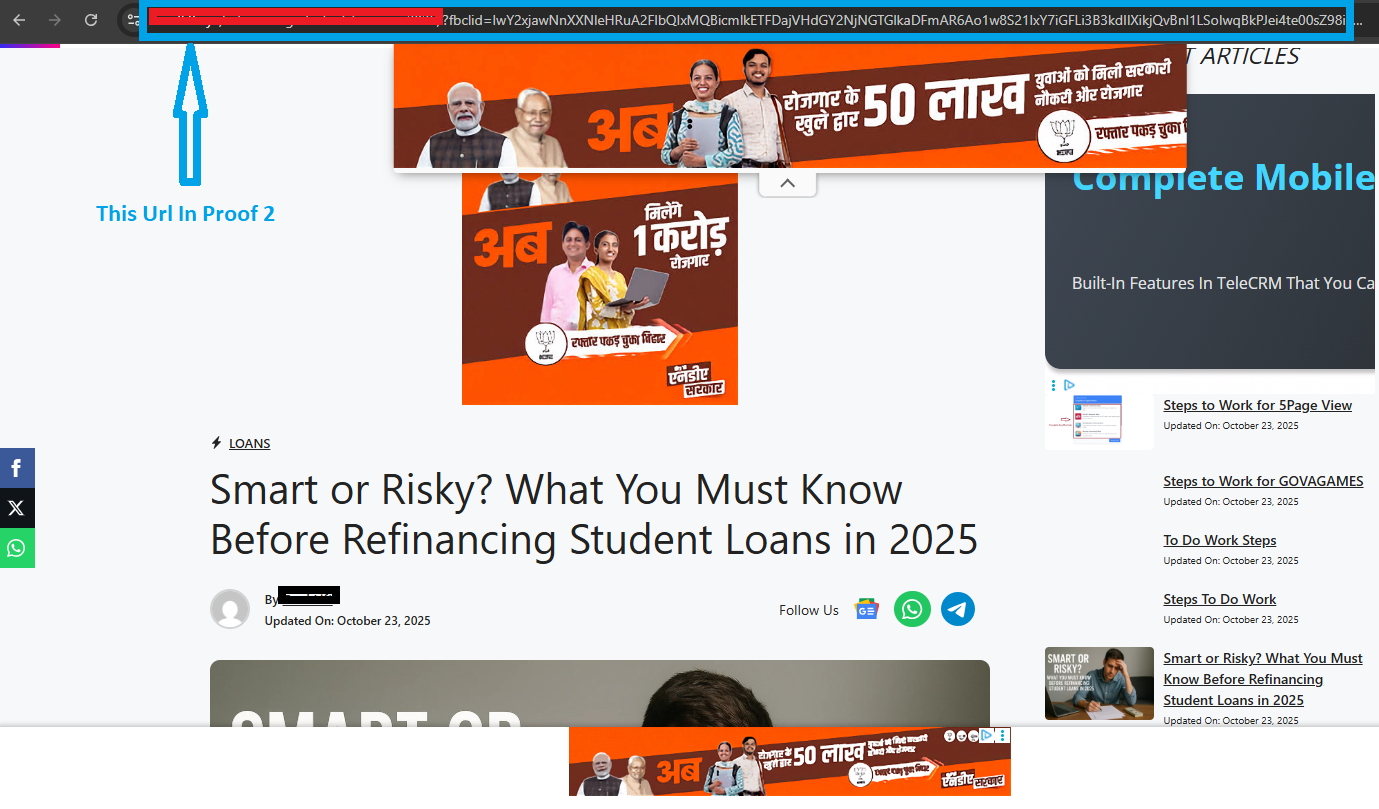1379x809 pixels.
Task: Share article via WhatsApp sidebar icon
Action: (x=17, y=548)
